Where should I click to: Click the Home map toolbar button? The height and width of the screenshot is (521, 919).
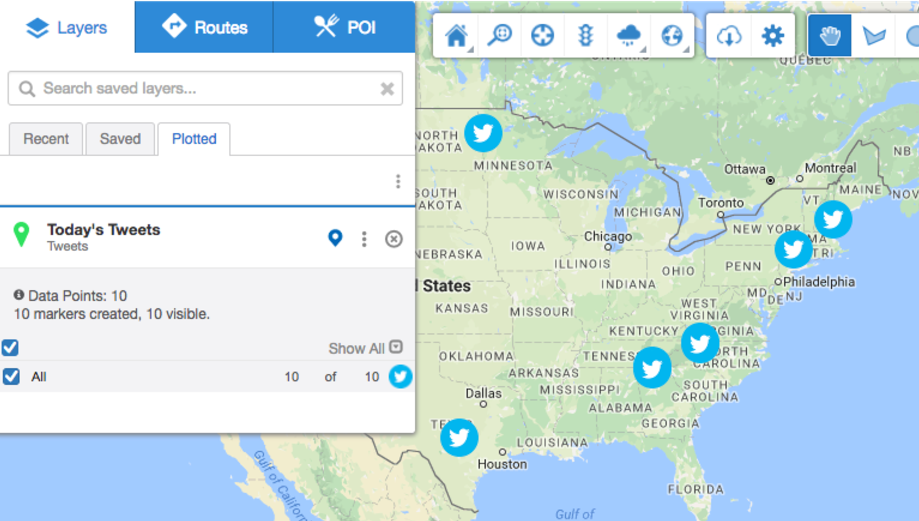pyautogui.click(x=457, y=36)
